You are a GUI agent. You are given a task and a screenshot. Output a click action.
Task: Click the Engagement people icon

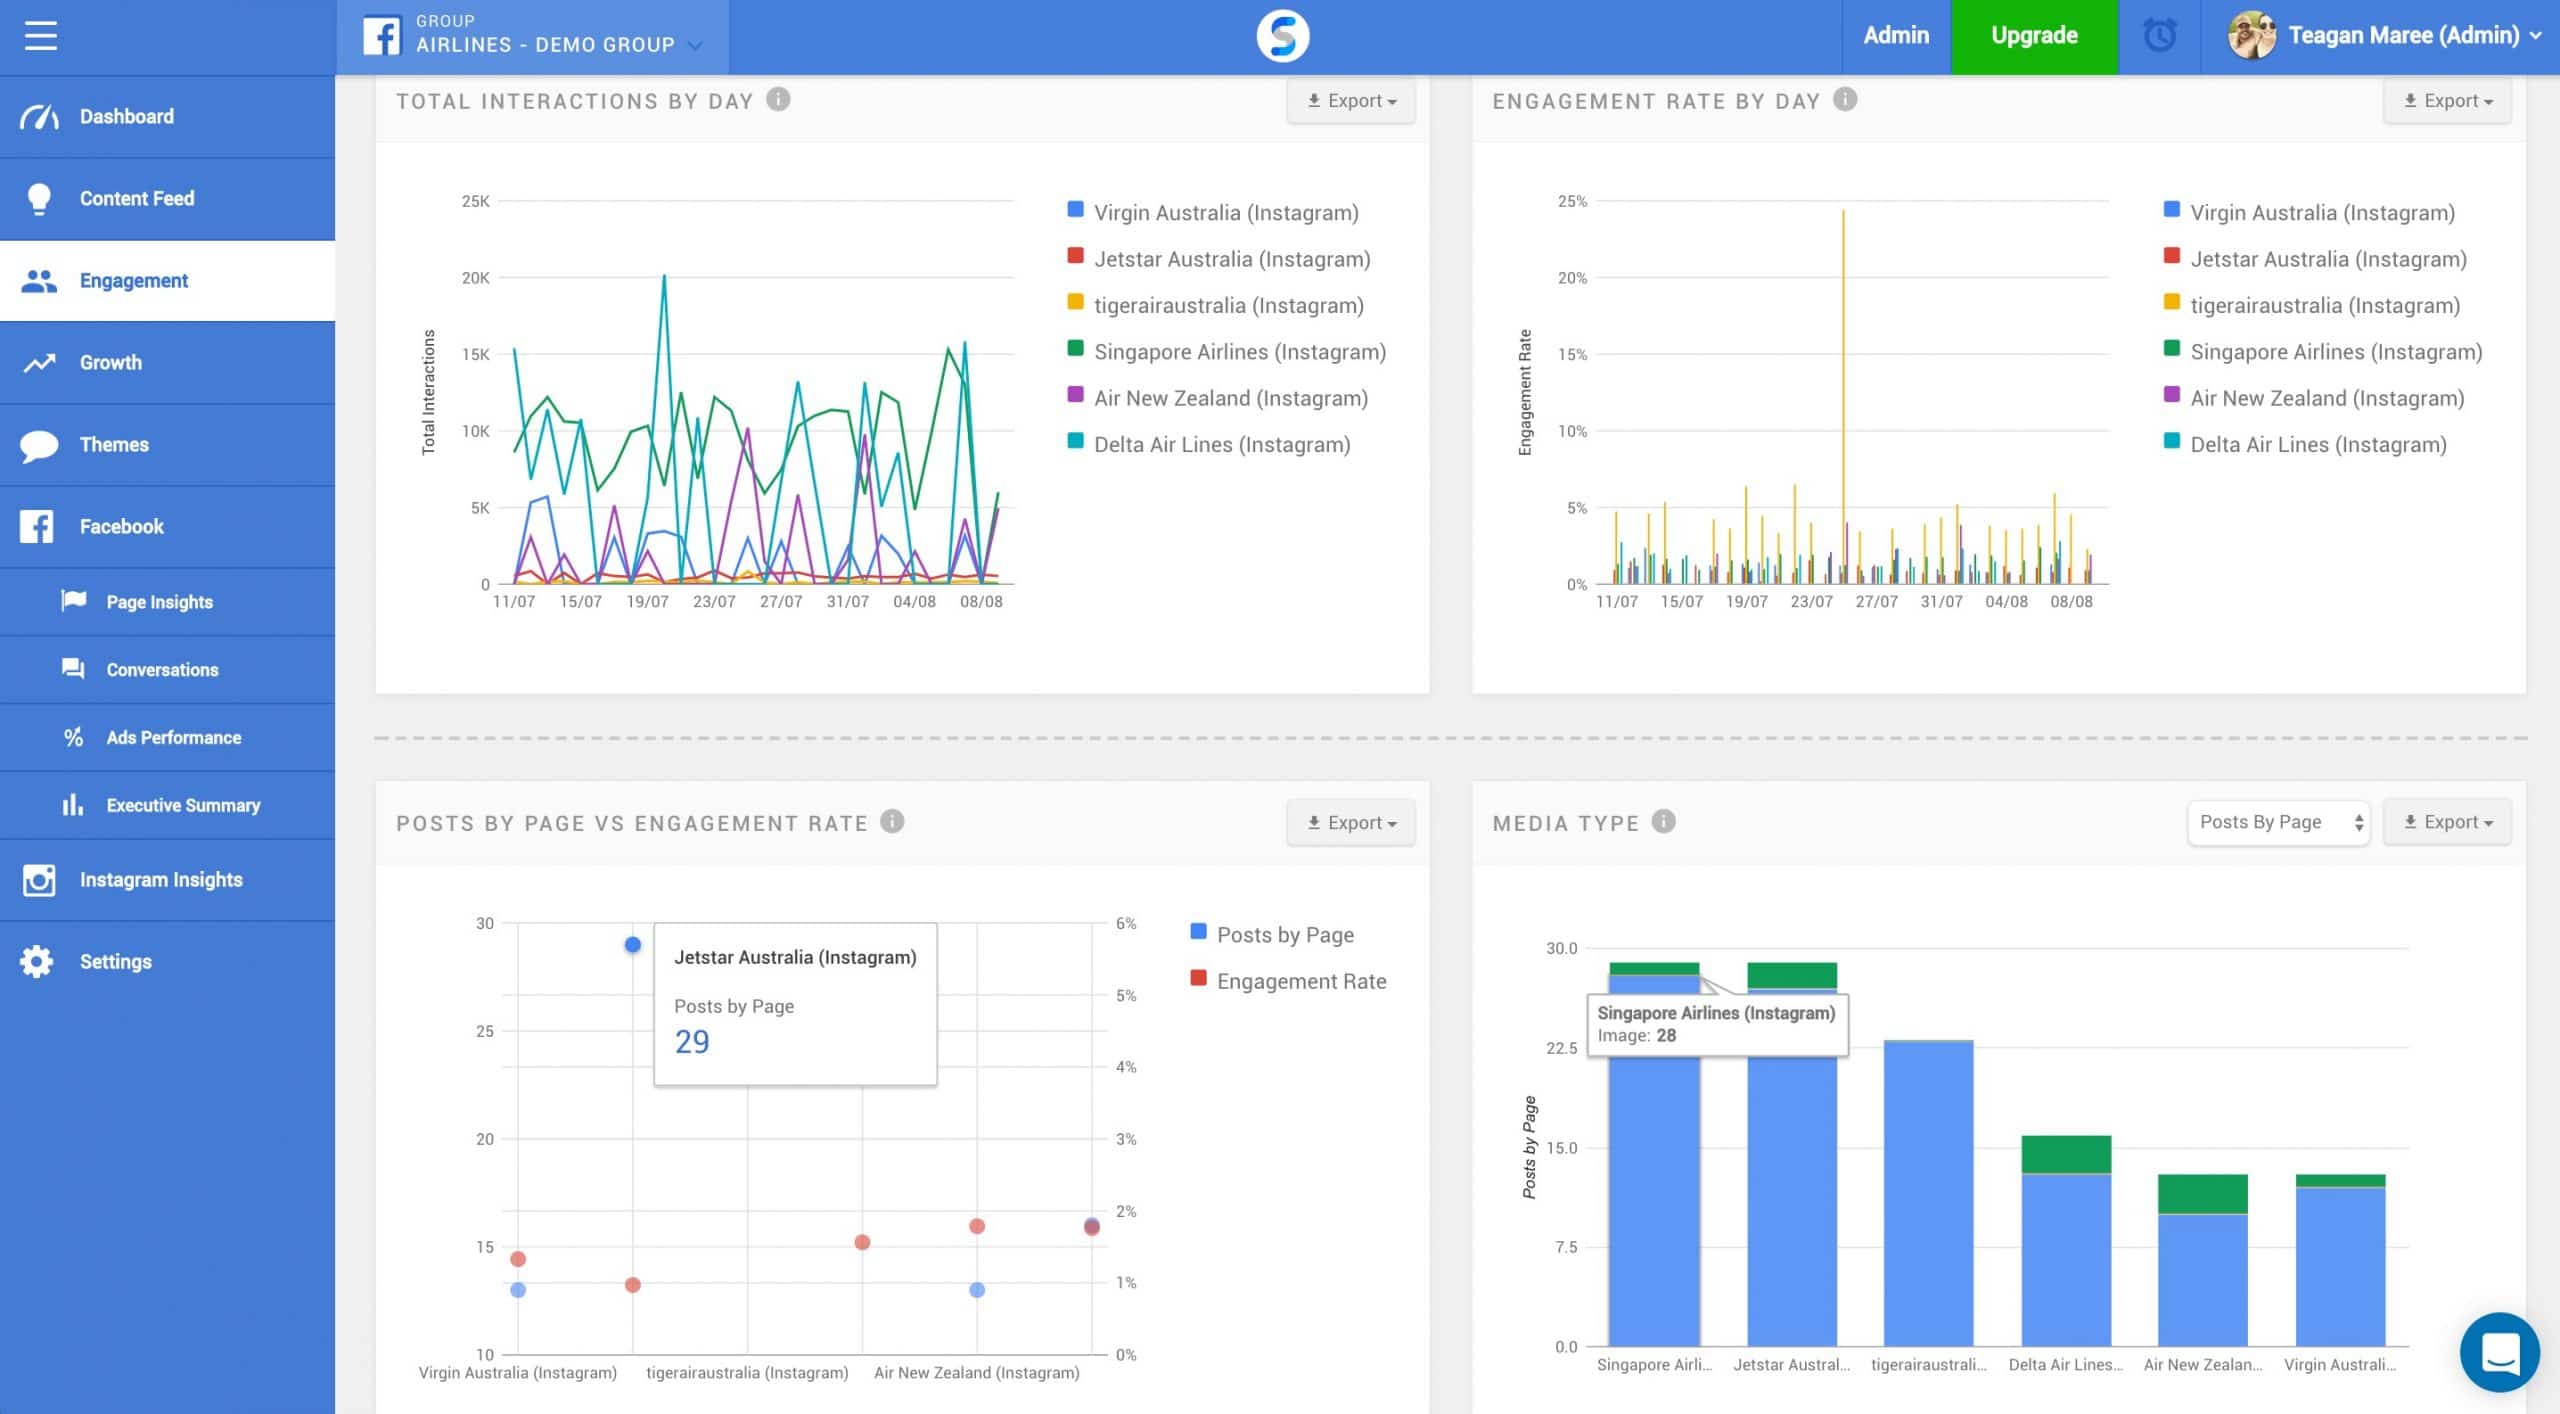click(39, 281)
